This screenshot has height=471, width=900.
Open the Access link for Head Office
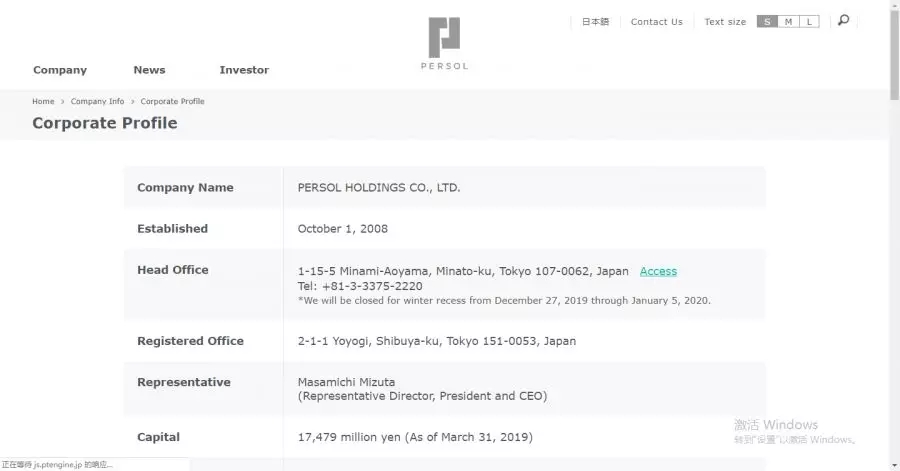(x=658, y=271)
